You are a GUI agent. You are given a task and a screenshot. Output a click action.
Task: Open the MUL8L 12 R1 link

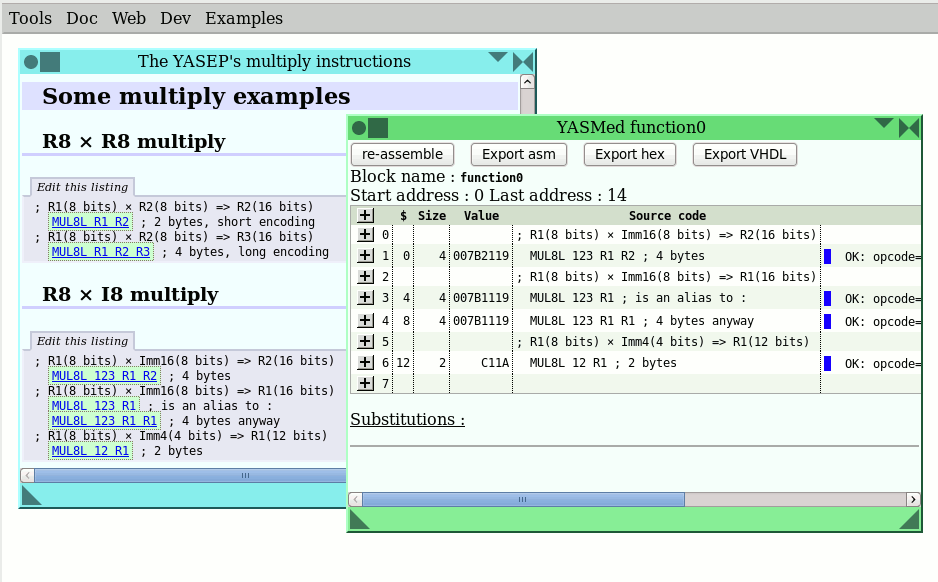click(x=90, y=450)
